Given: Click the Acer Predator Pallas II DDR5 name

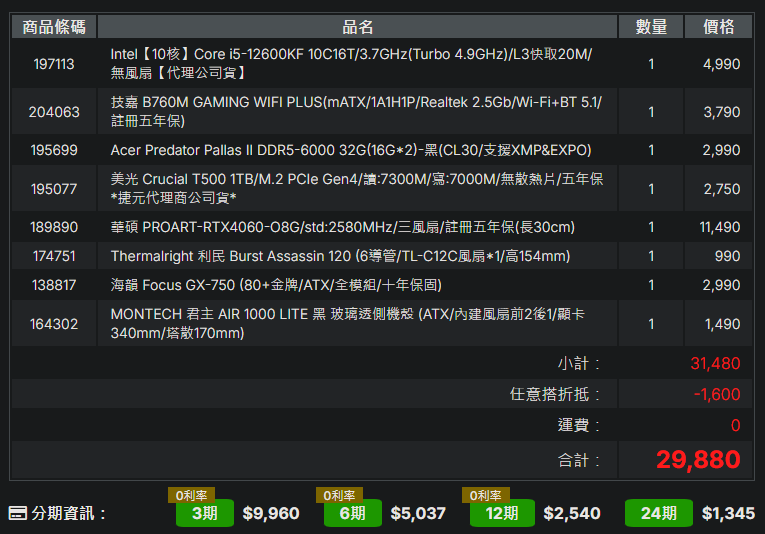Looking at the screenshot, I should (351, 150).
